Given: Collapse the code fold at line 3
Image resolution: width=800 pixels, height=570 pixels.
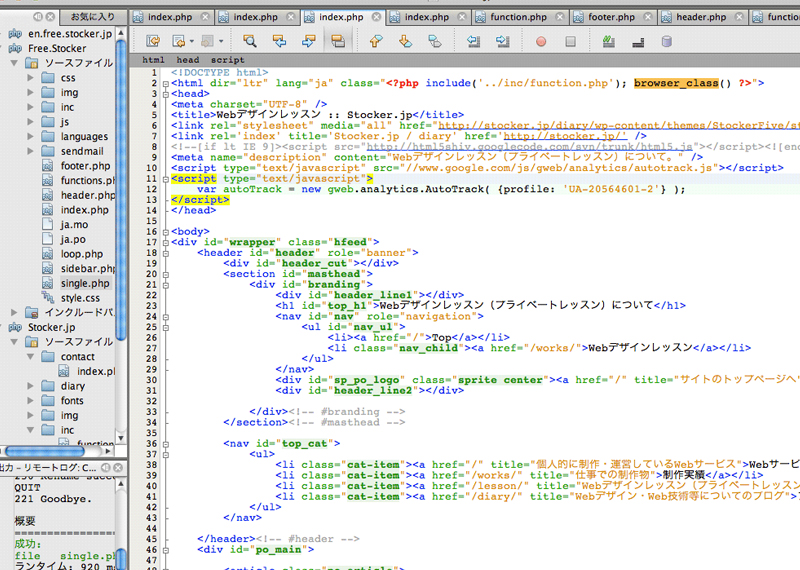Looking at the screenshot, I should (x=166, y=94).
